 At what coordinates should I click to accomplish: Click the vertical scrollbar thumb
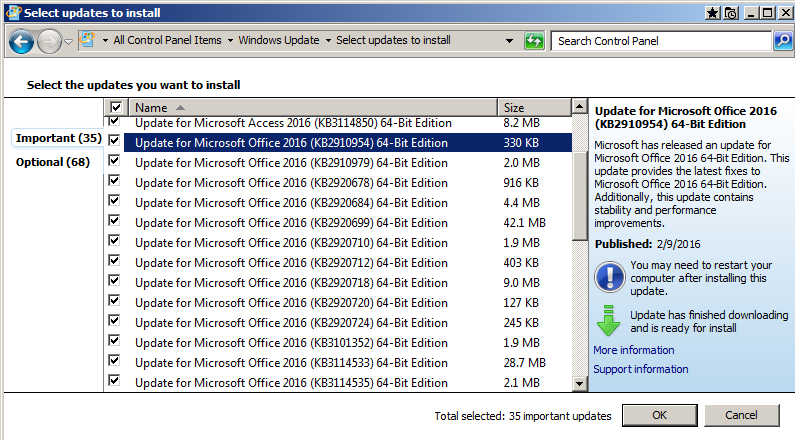pos(580,195)
